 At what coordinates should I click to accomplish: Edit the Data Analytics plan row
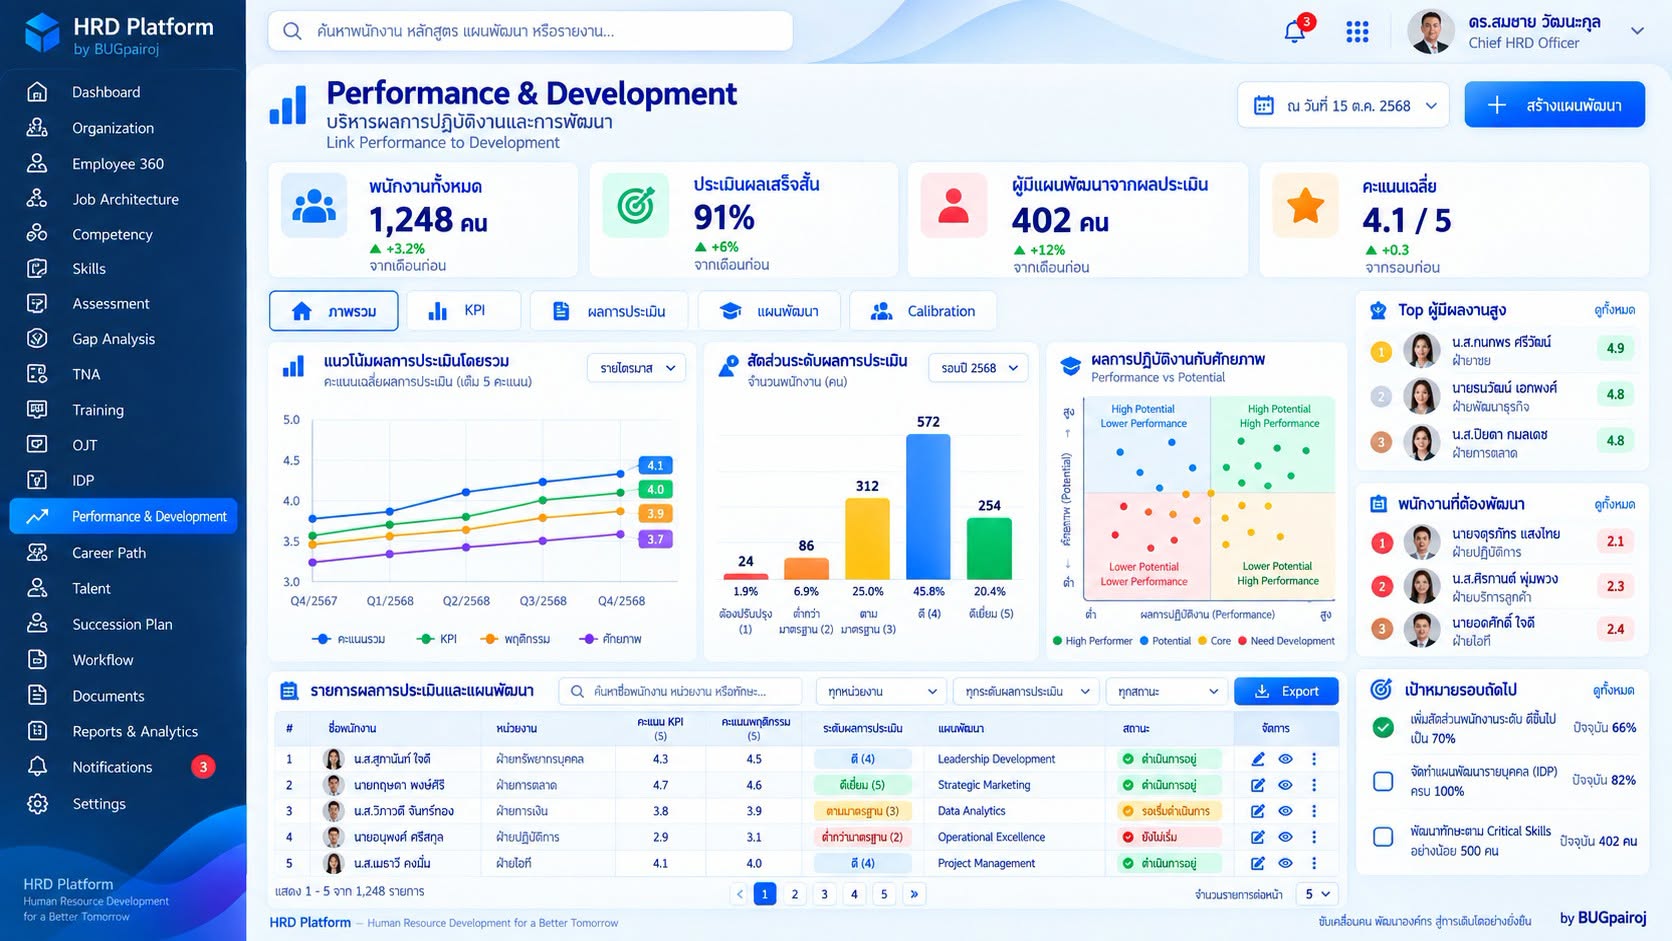point(1258,811)
